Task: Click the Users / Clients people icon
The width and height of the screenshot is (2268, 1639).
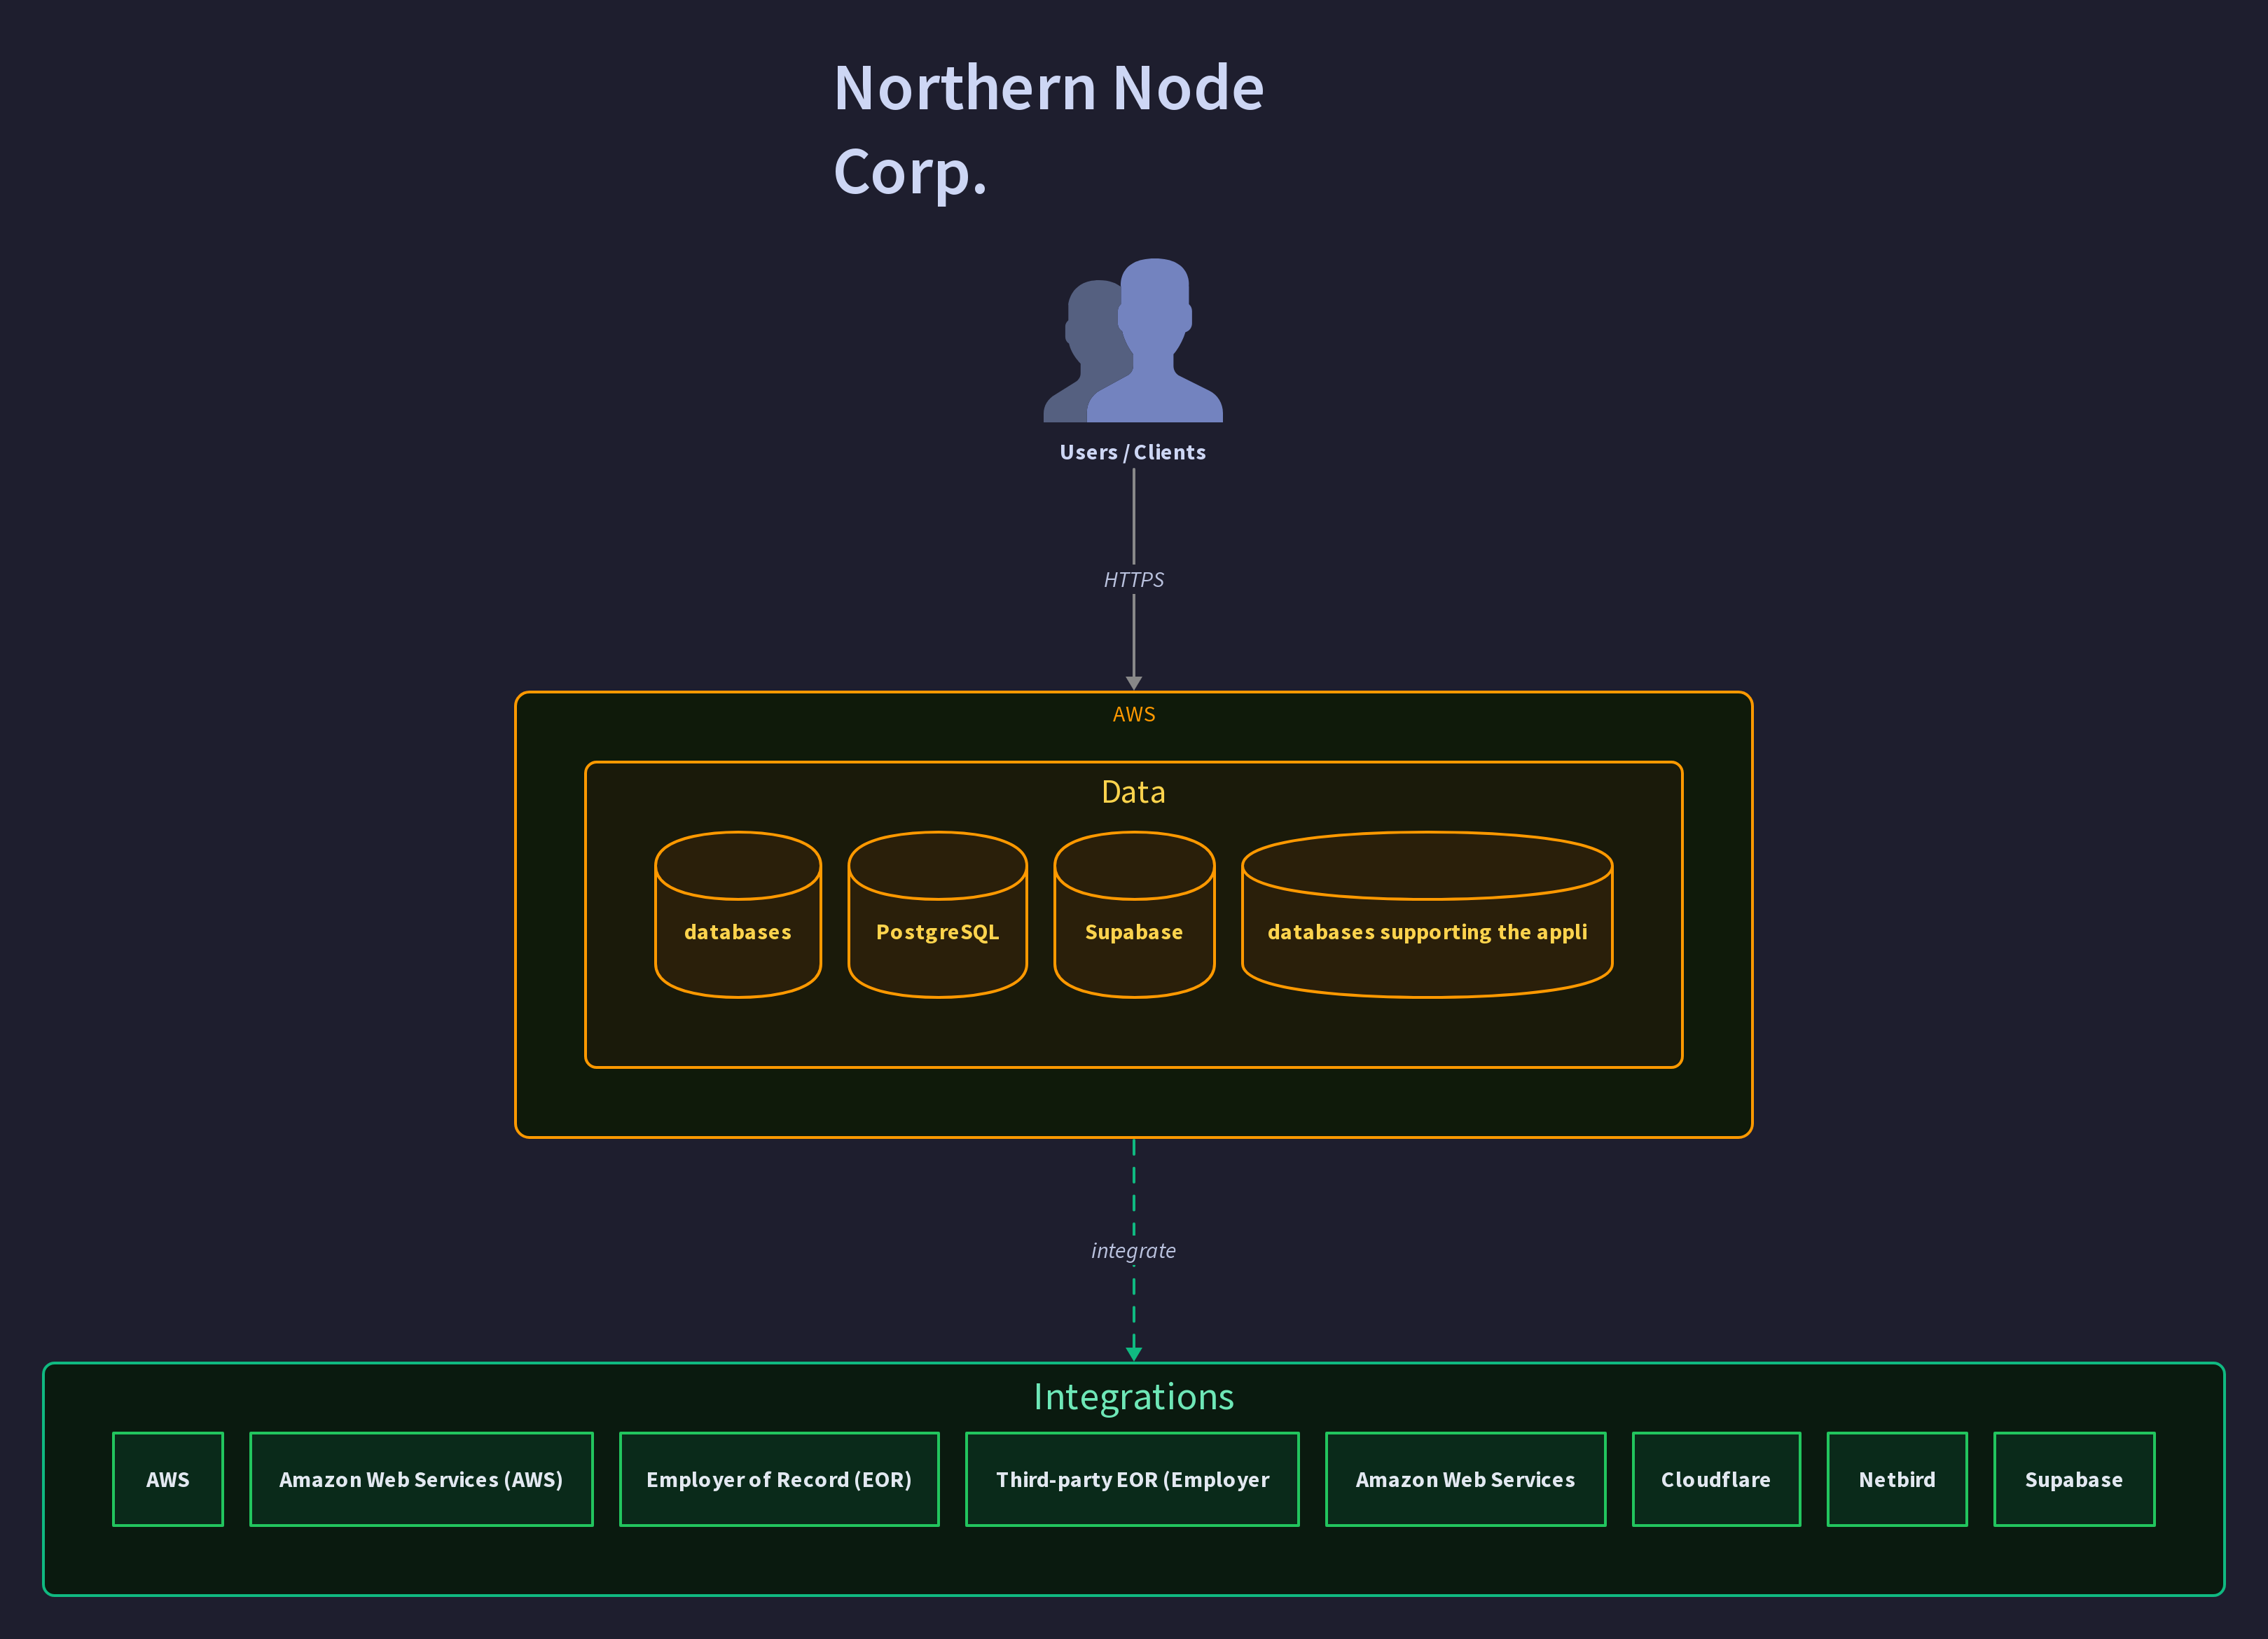Action: point(1133,340)
